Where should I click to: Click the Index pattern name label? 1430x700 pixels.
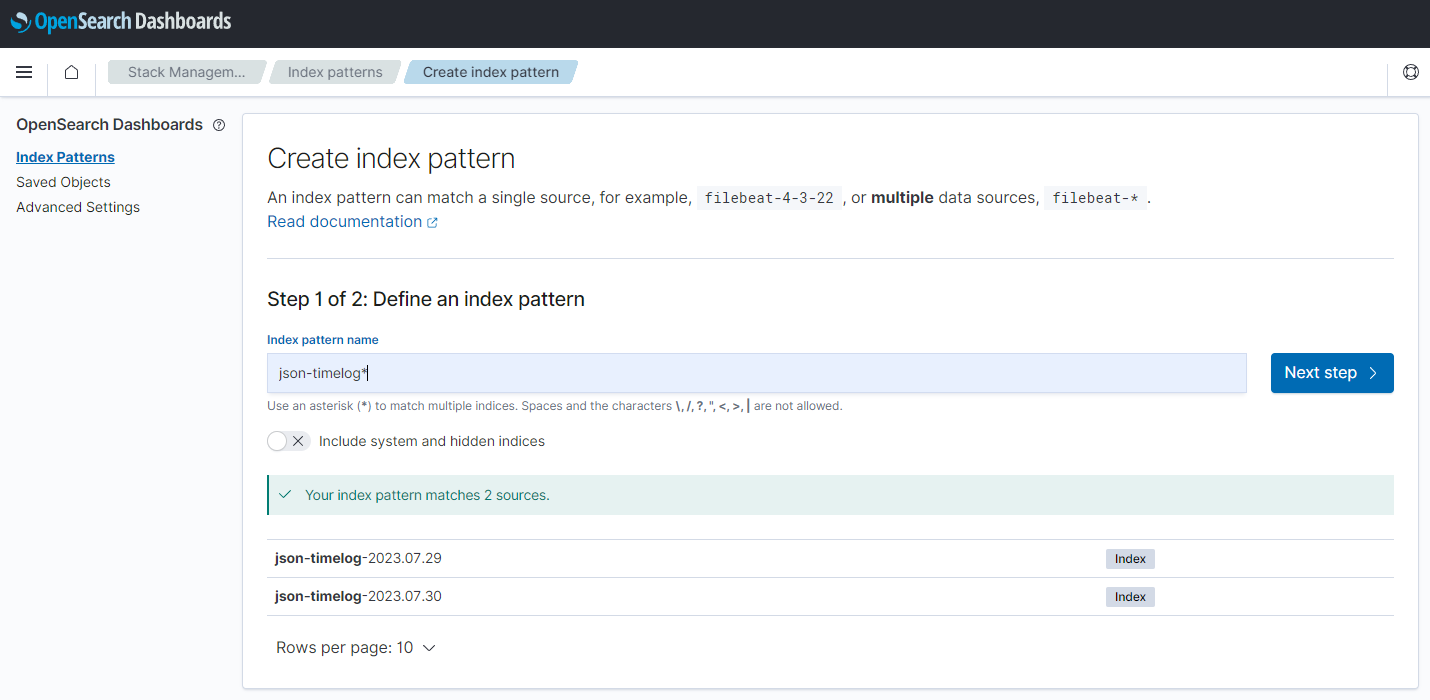point(323,340)
